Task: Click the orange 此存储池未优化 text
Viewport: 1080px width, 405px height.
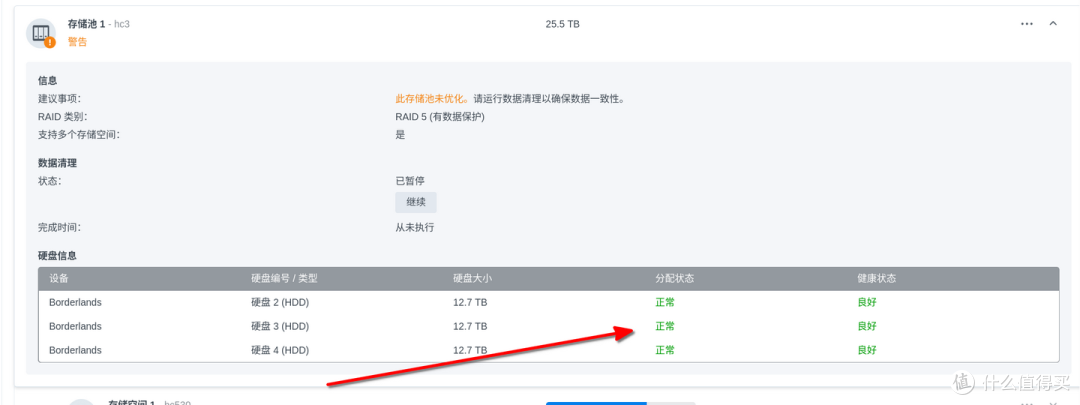Action: [432, 99]
